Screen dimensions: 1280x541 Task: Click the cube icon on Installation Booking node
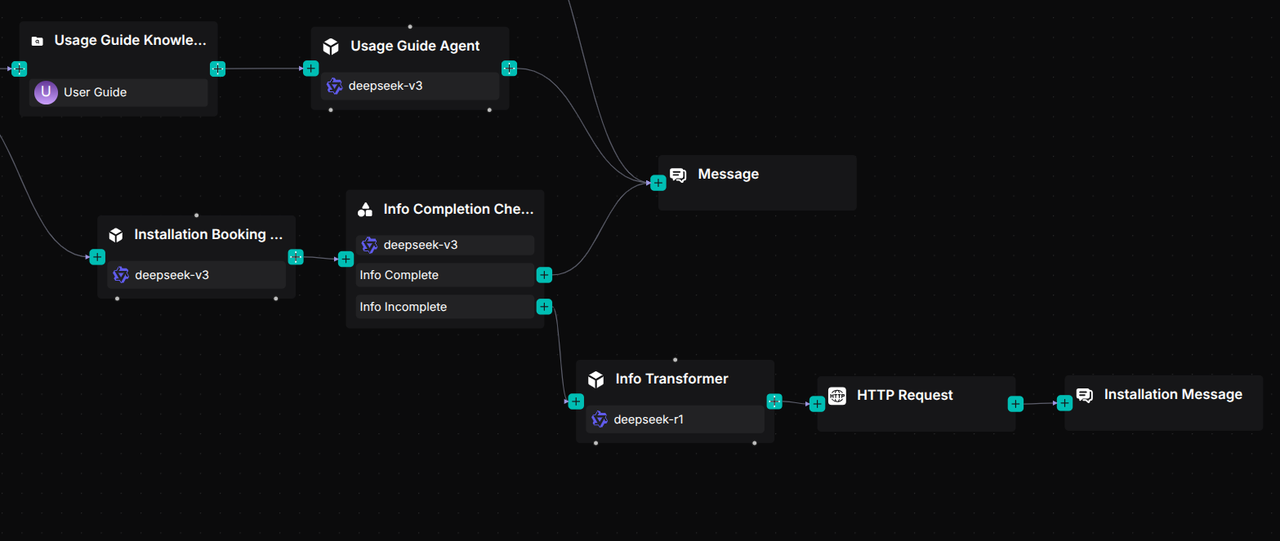pyautogui.click(x=116, y=235)
